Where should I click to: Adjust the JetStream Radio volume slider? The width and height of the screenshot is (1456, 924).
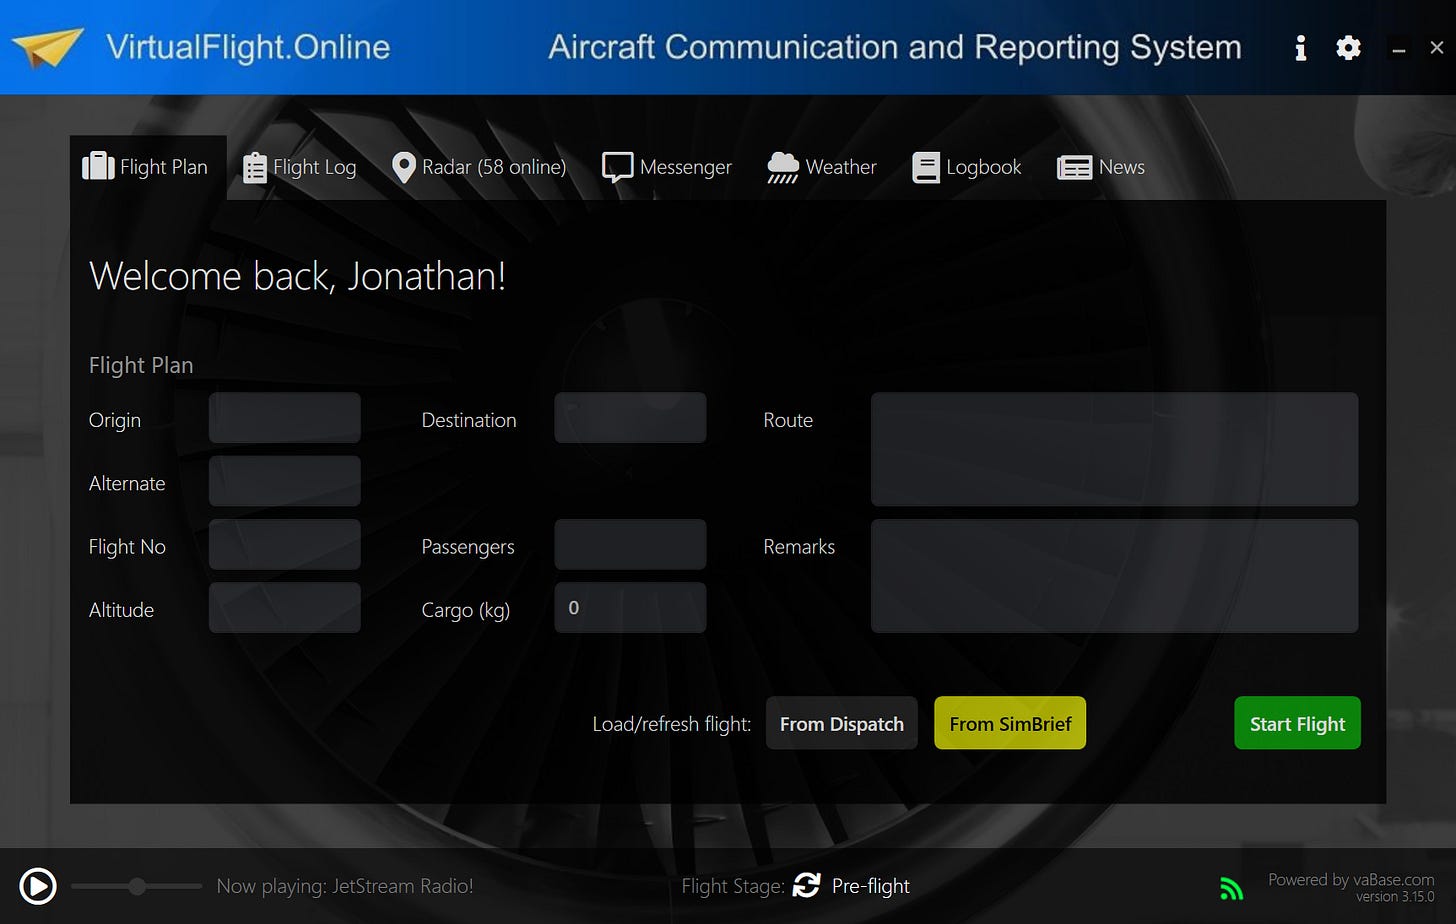tap(136, 886)
